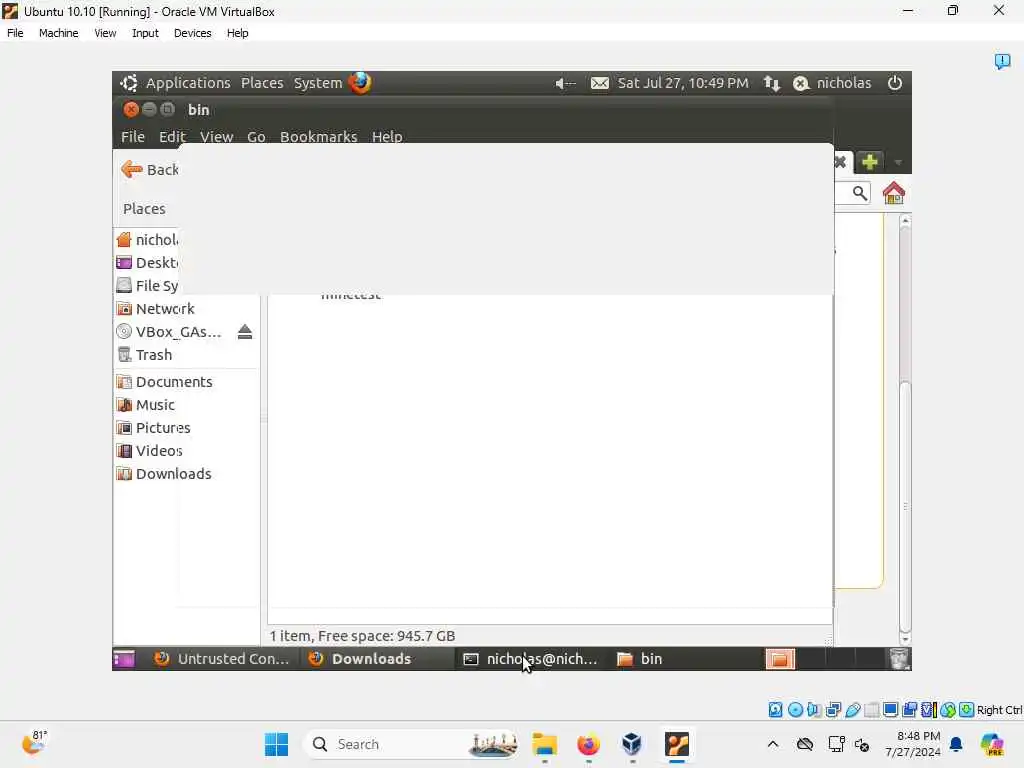Click the status bar text '1 item, Free space'
The width and height of the screenshot is (1024, 768).
[362, 635]
